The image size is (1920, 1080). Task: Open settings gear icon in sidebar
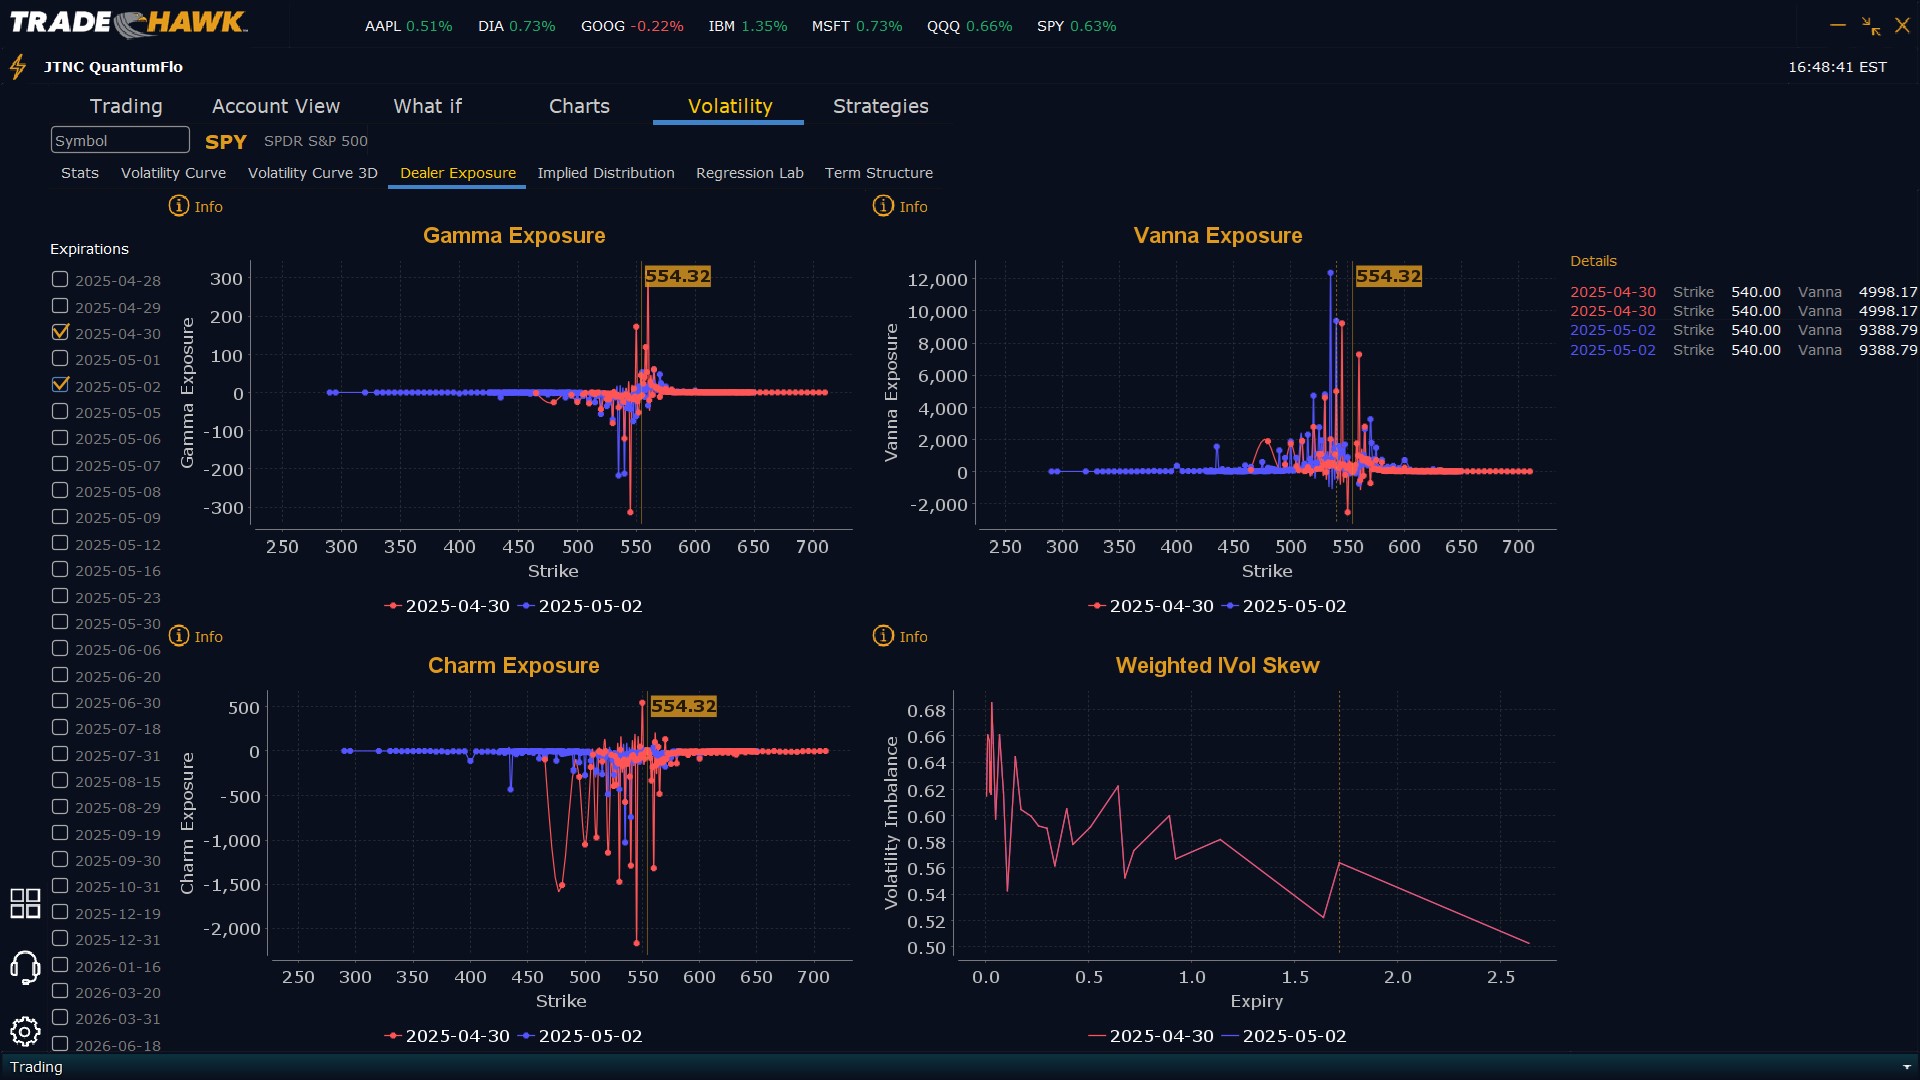tap(25, 1031)
